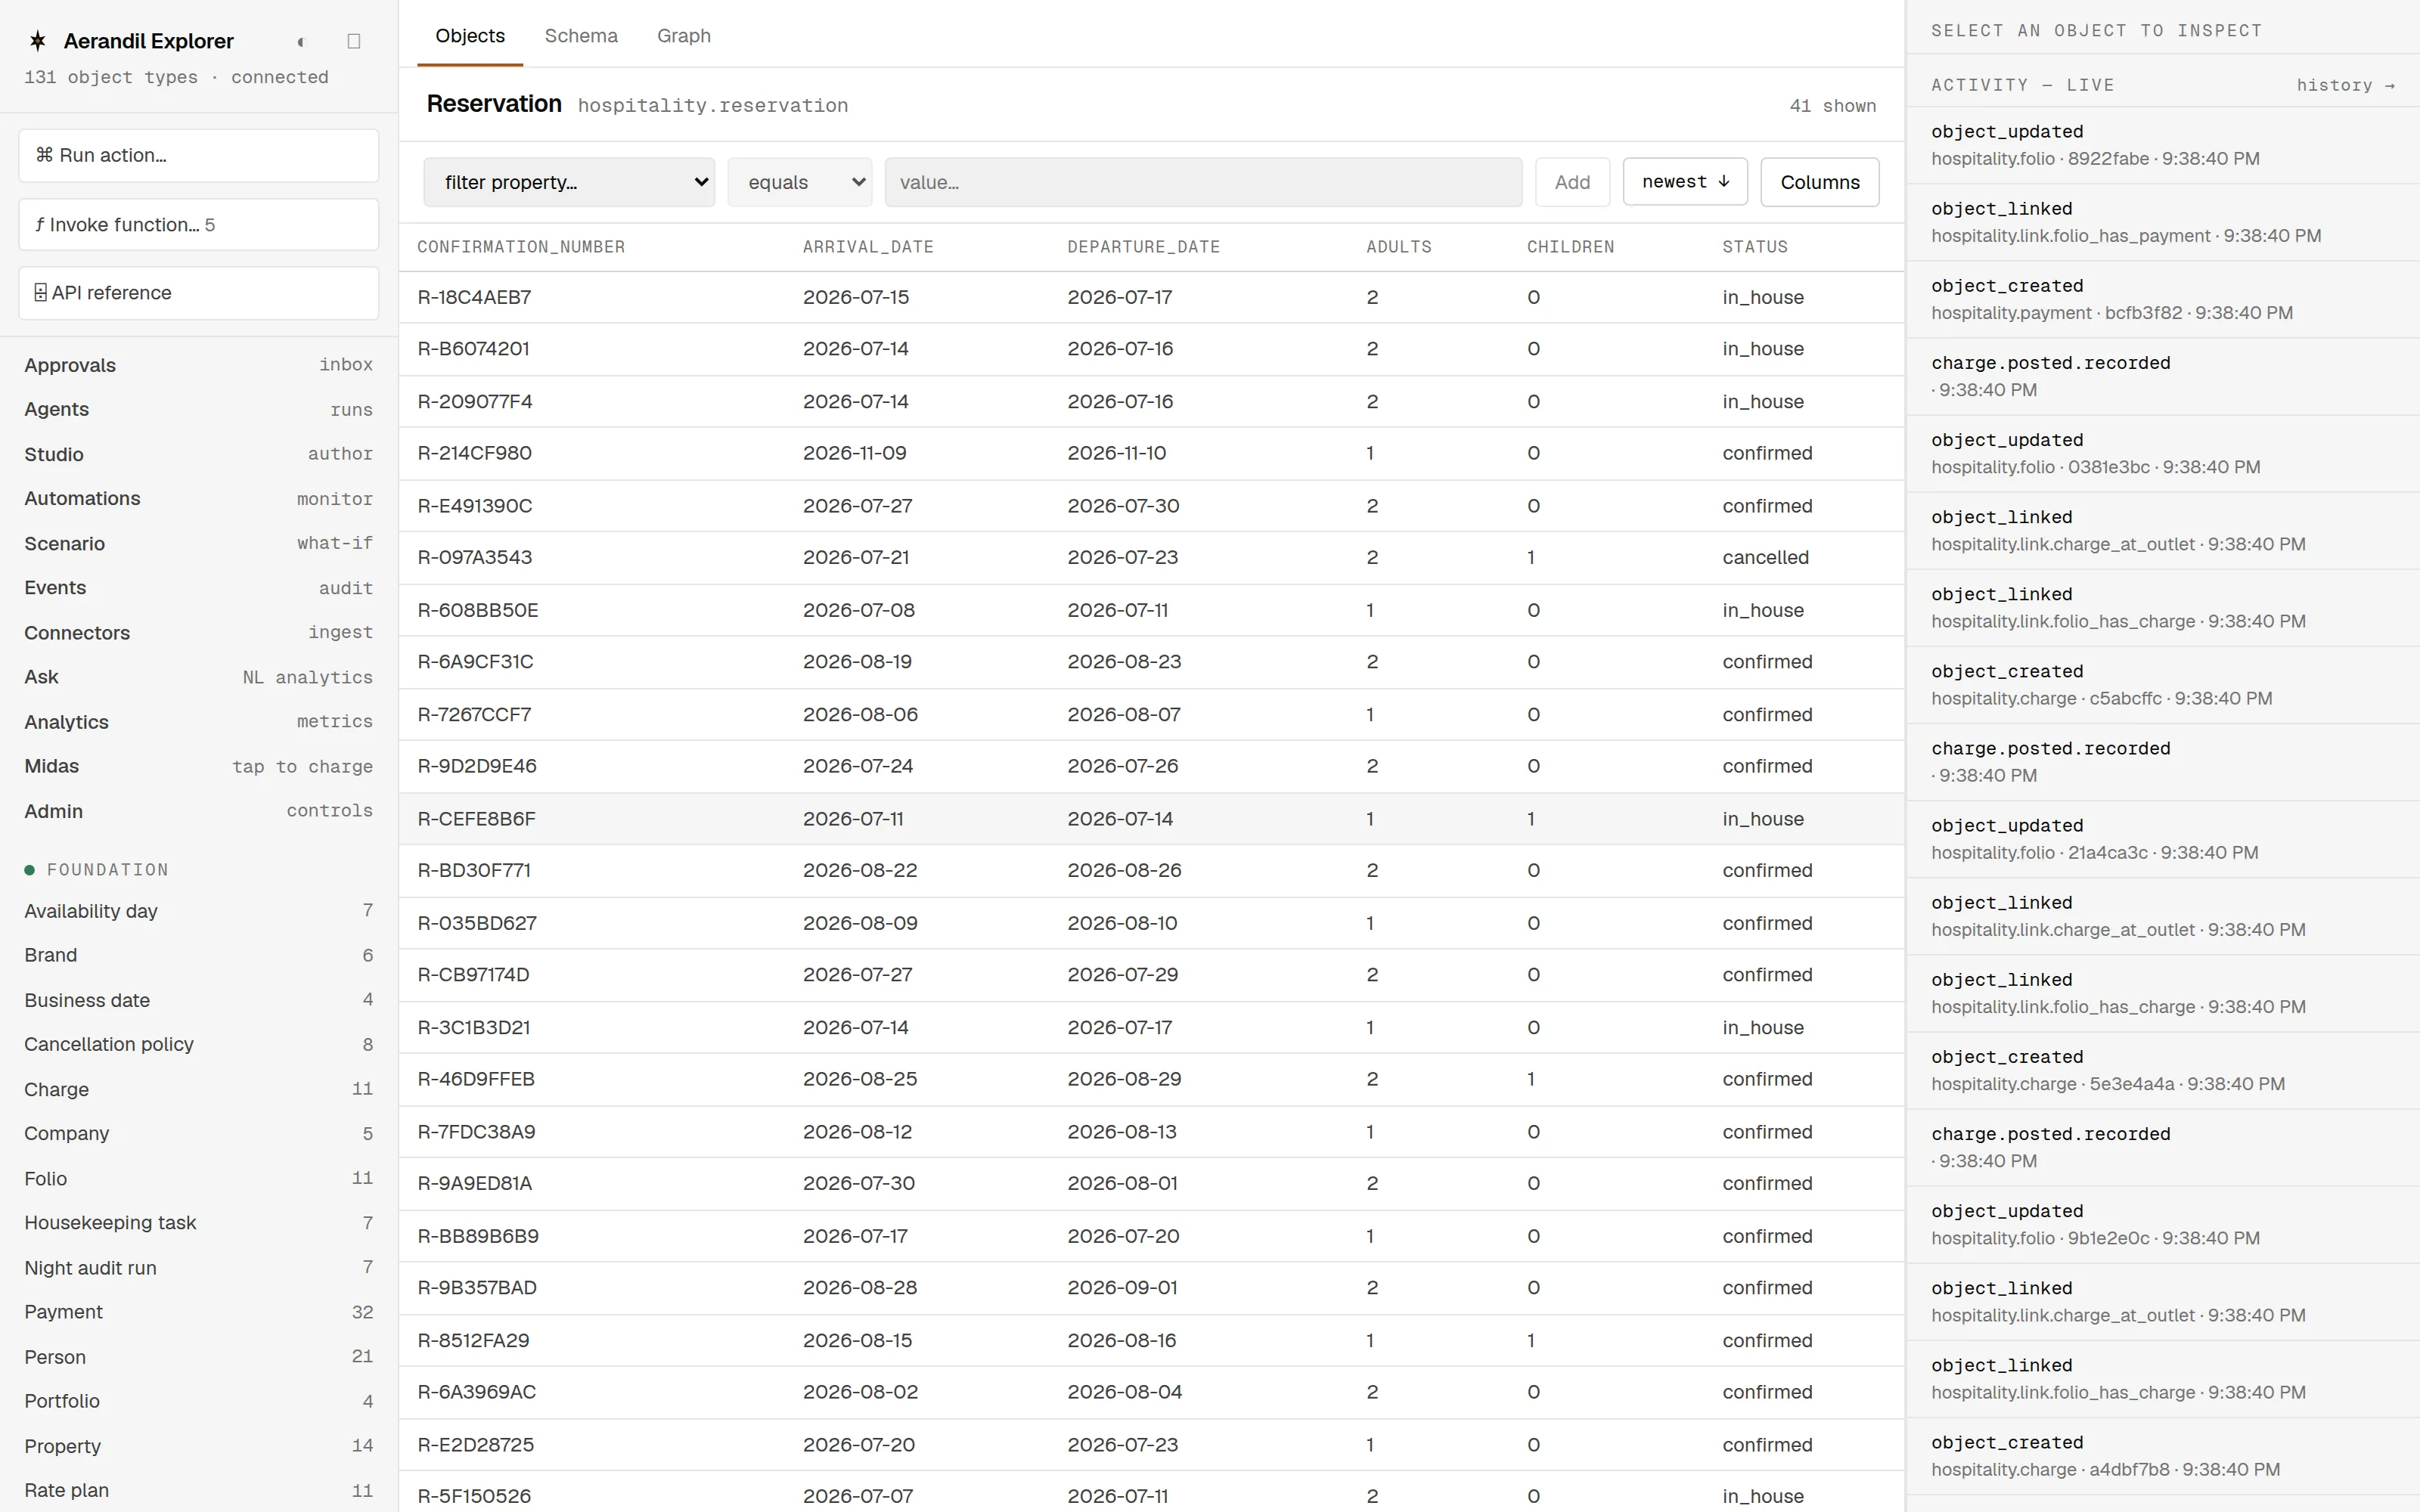Image resolution: width=2420 pixels, height=1512 pixels.
Task: Select the Objects tab
Action: tap(470, 36)
